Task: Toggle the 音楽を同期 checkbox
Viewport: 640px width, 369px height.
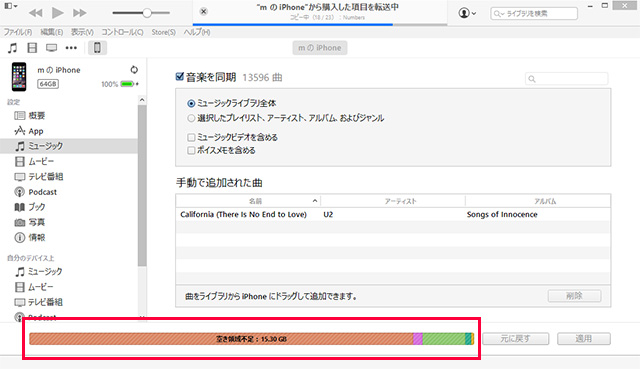Action: (180, 77)
